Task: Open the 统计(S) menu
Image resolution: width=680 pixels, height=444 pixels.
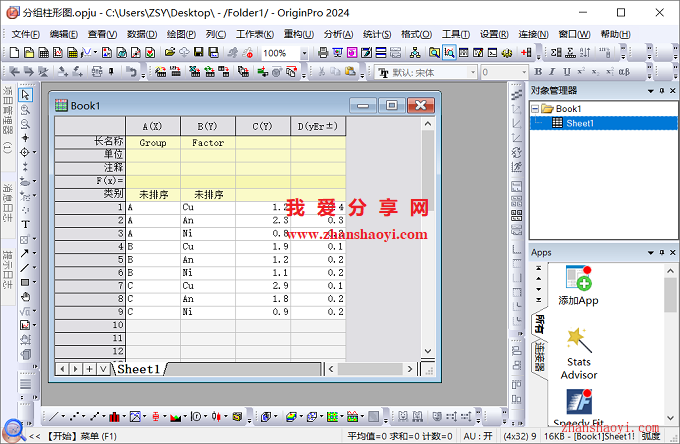Action: point(377,34)
